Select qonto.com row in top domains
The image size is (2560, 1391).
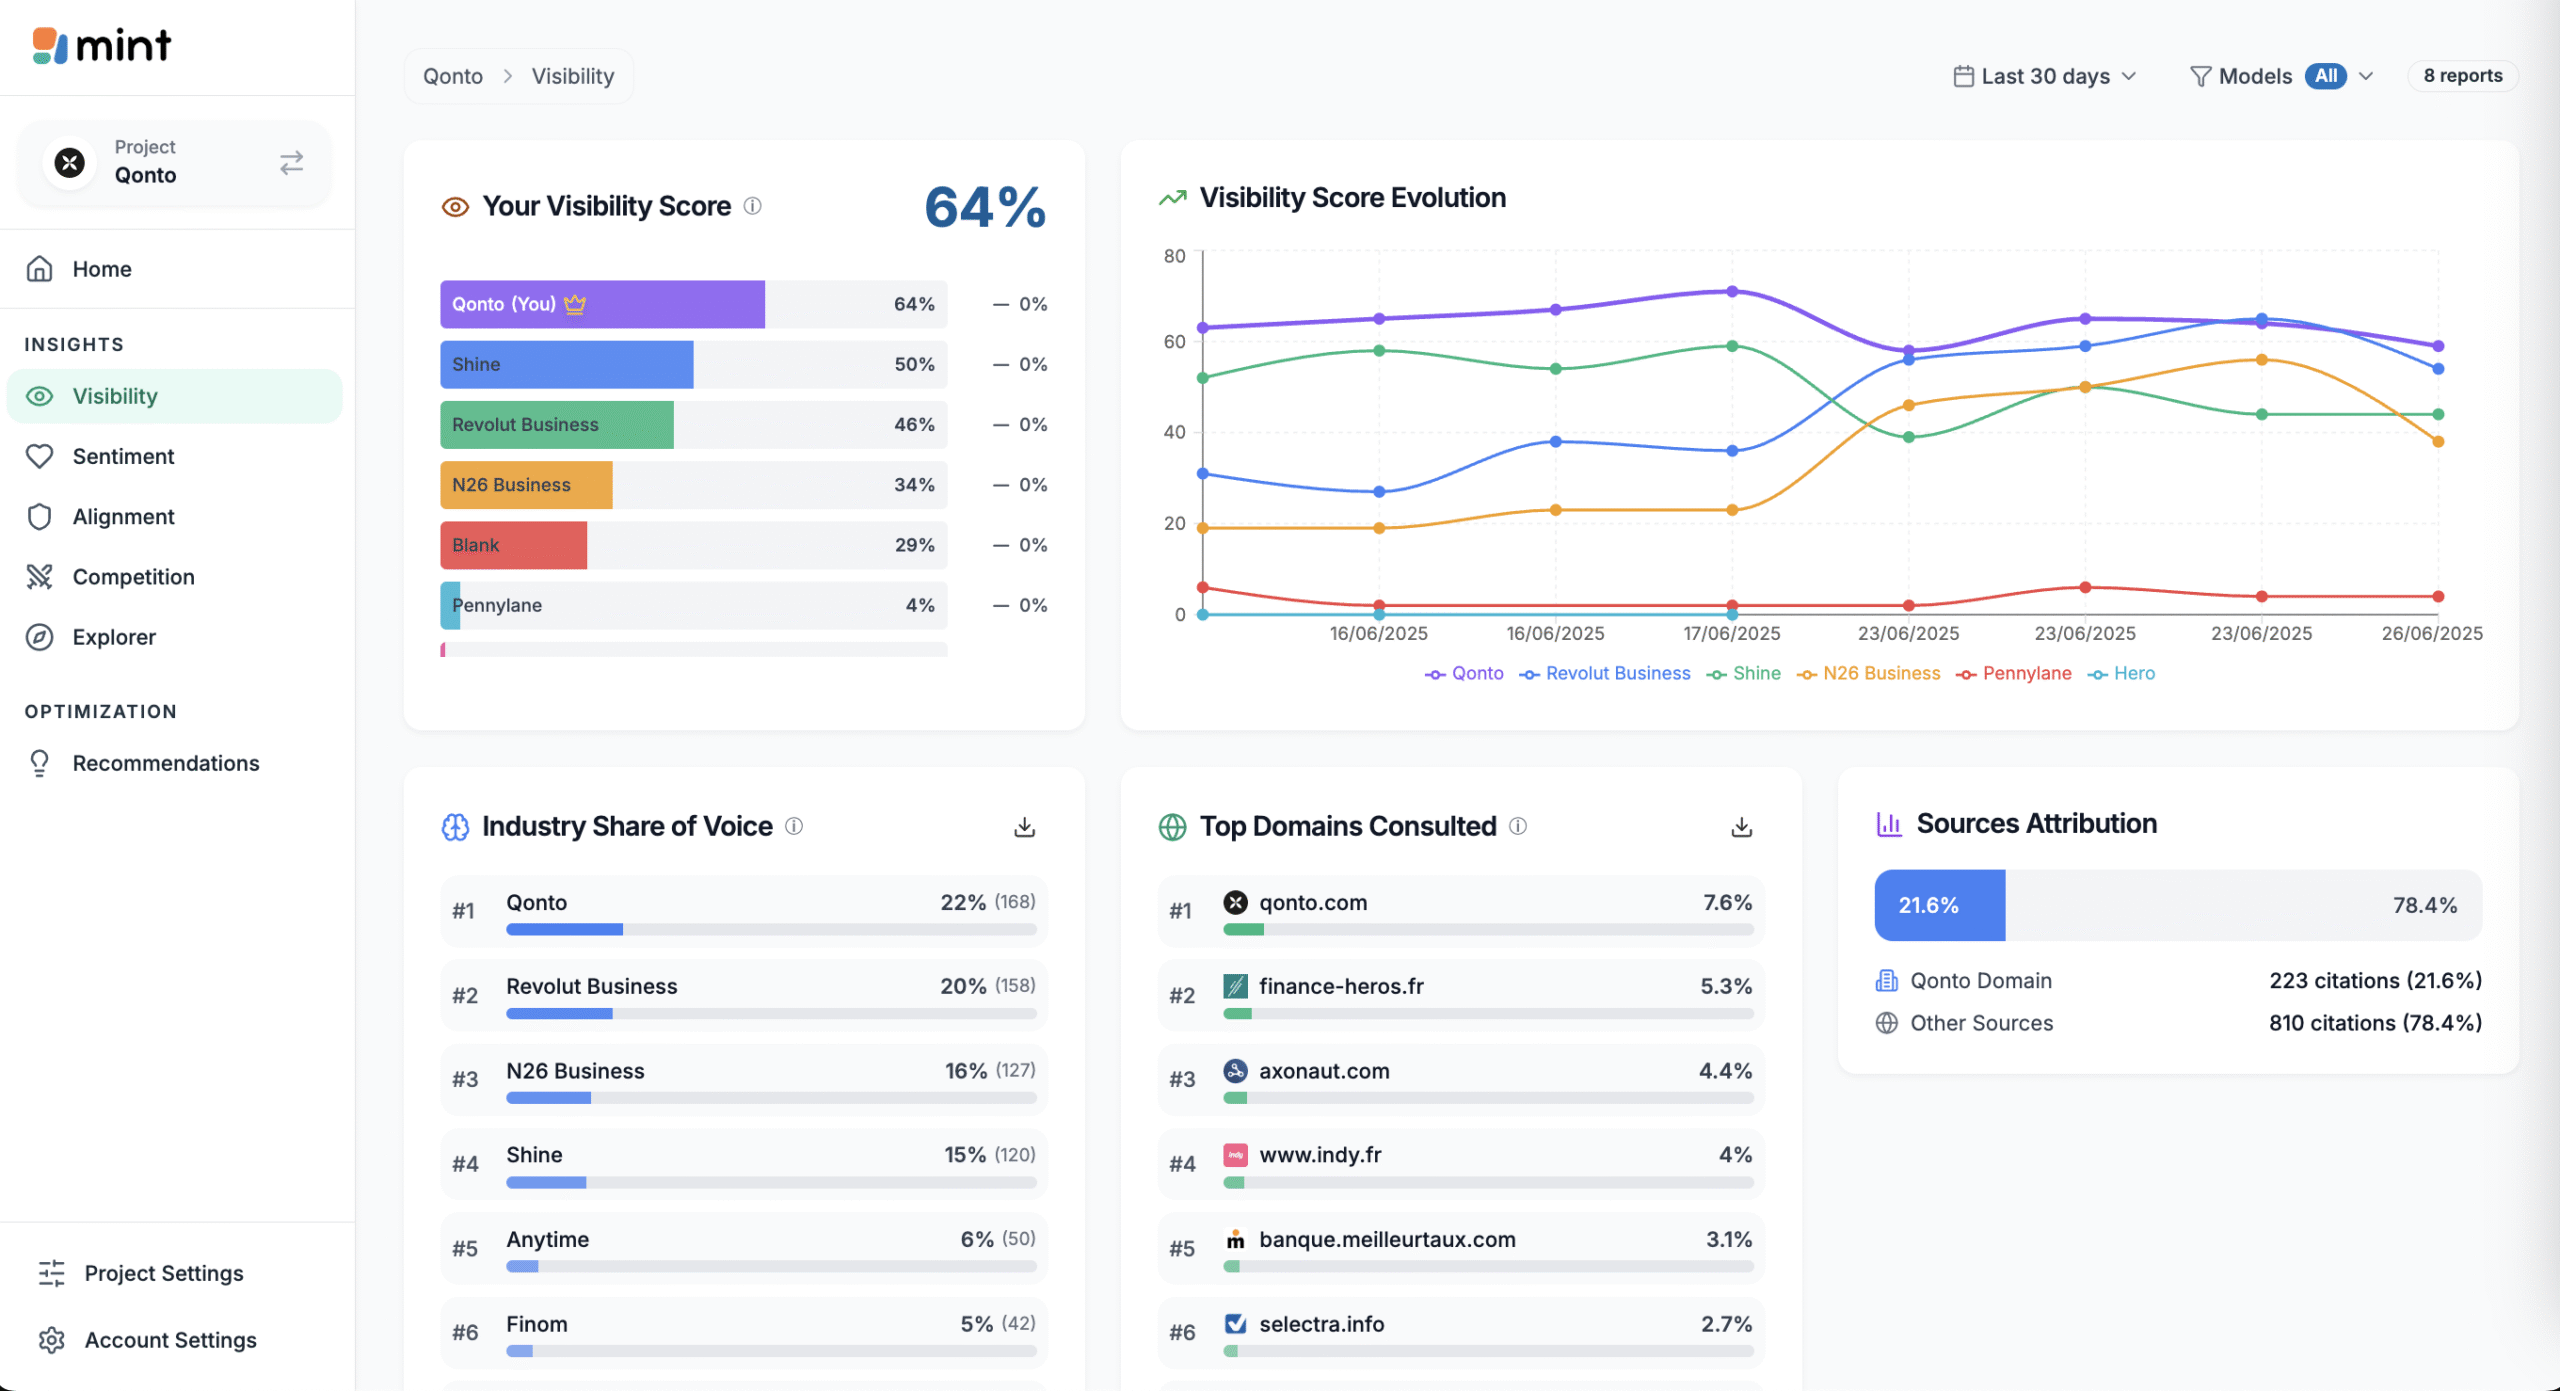coord(1460,910)
